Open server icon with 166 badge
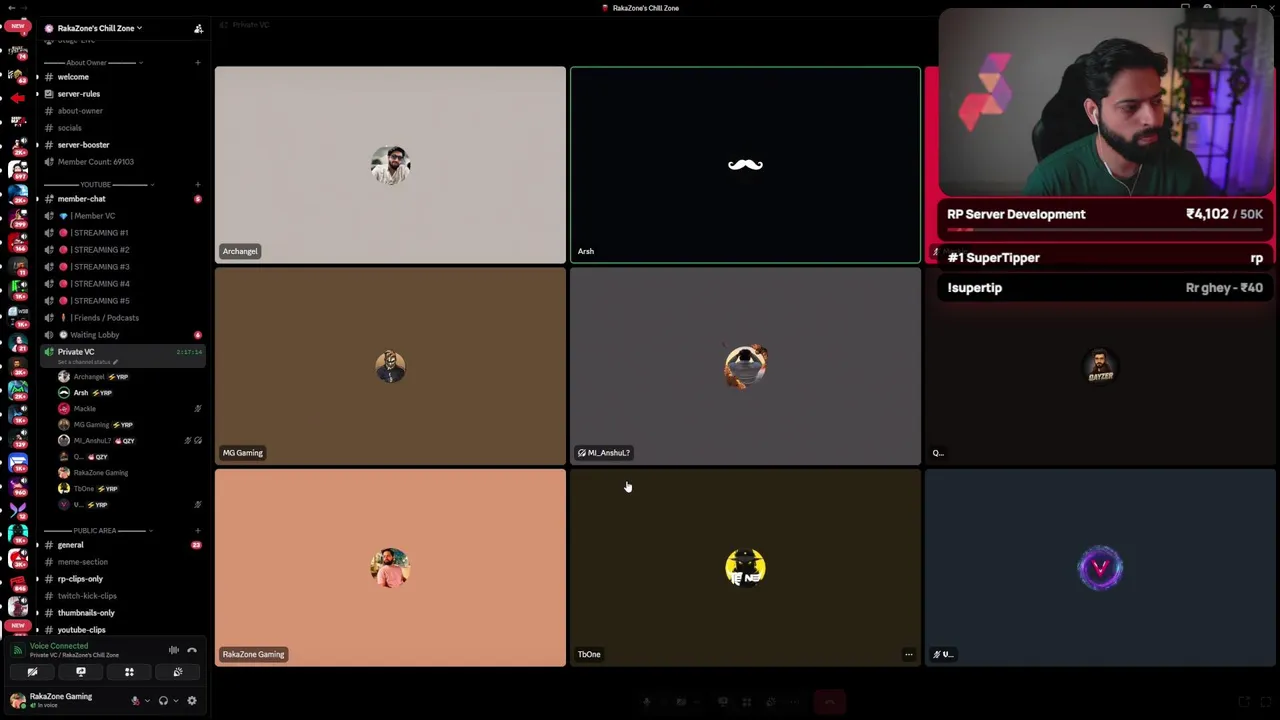Image resolution: width=1280 pixels, height=720 pixels. coord(18,243)
